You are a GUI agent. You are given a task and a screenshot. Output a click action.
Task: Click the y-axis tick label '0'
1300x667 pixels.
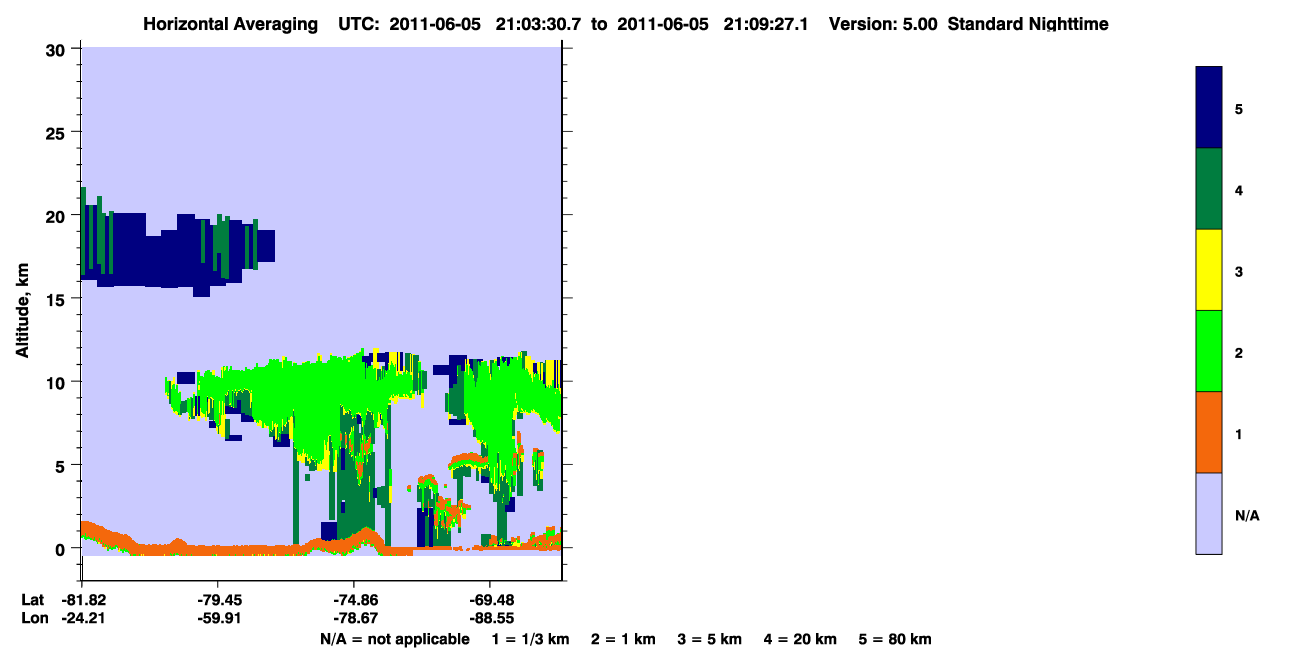tap(61, 548)
